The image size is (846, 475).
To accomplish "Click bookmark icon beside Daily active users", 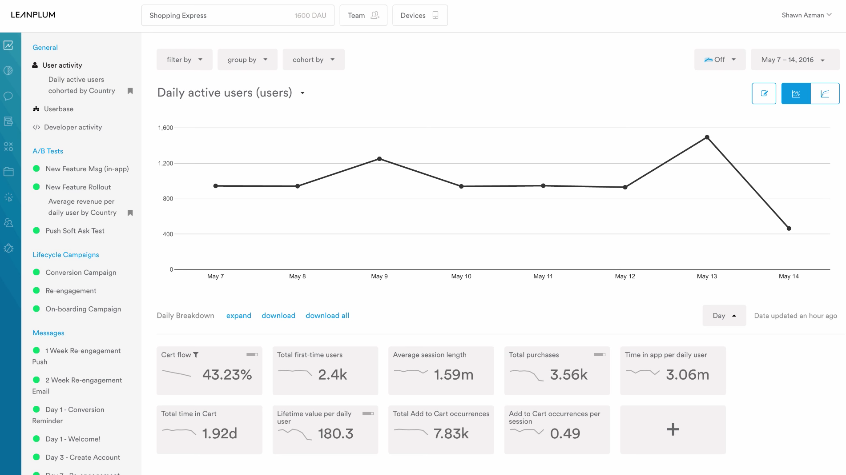I will 130,91.
